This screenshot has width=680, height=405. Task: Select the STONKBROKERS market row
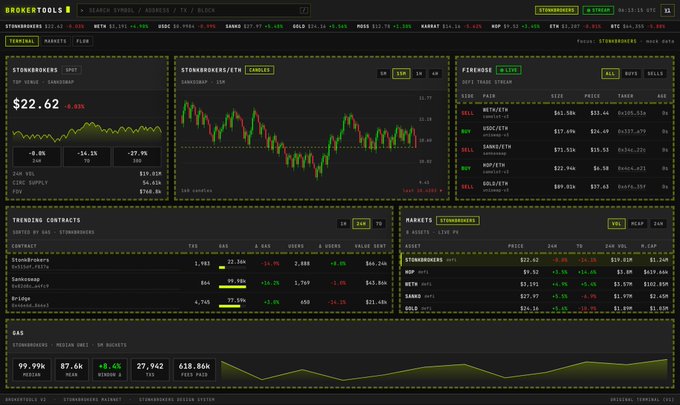(x=536, y=260)
